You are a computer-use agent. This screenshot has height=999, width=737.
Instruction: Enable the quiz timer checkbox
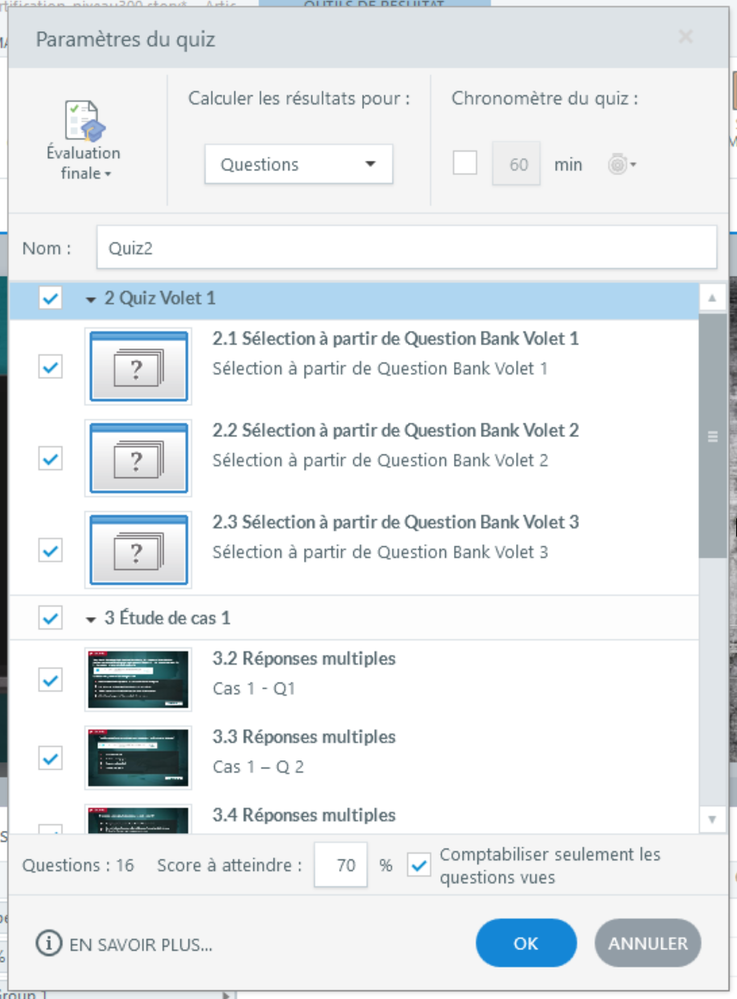(465, 163)
